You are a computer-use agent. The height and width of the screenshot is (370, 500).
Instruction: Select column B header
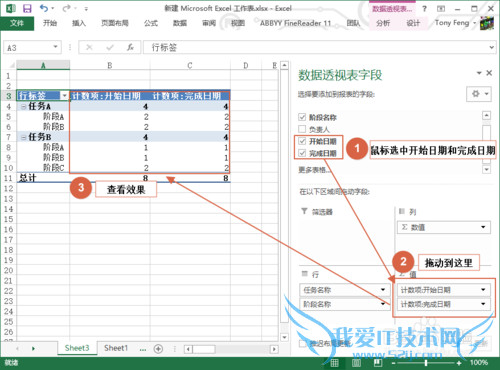[x=110, y=65]
